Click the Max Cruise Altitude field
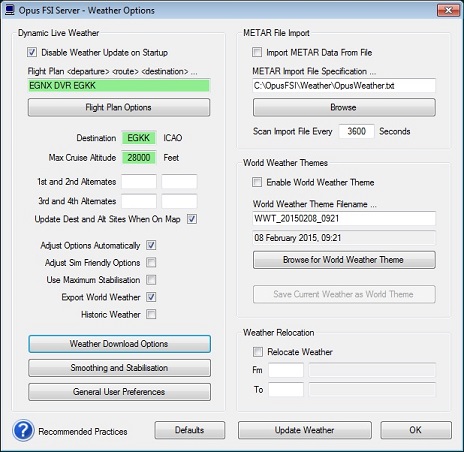This screenshot has width=464, height=452. [139, 158]
